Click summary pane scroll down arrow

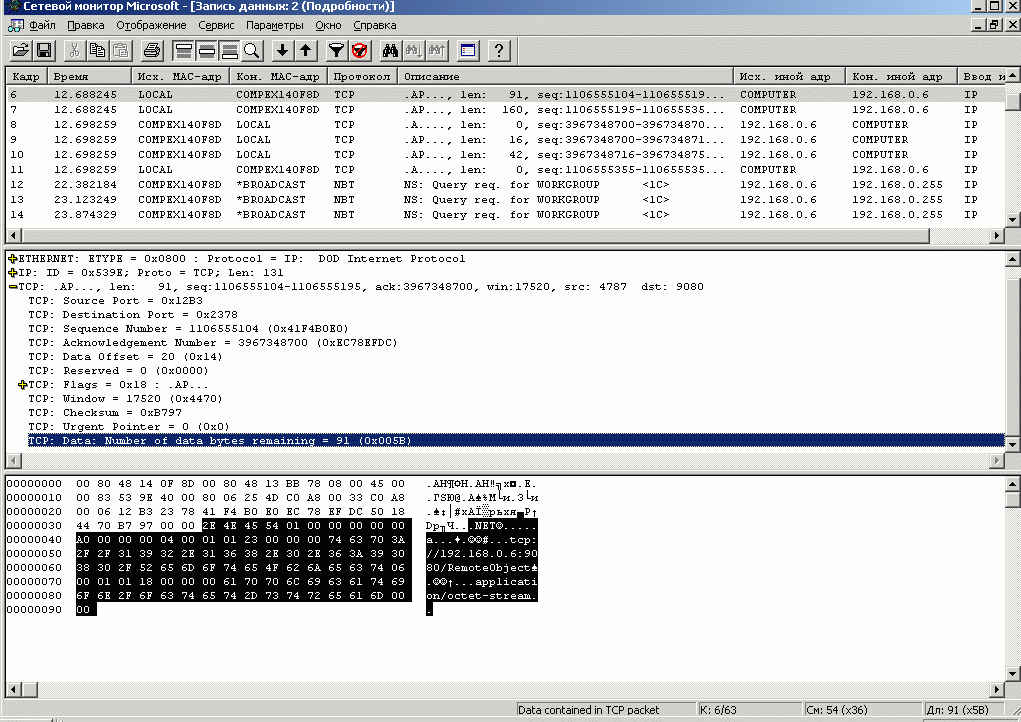pos(1012,219)
